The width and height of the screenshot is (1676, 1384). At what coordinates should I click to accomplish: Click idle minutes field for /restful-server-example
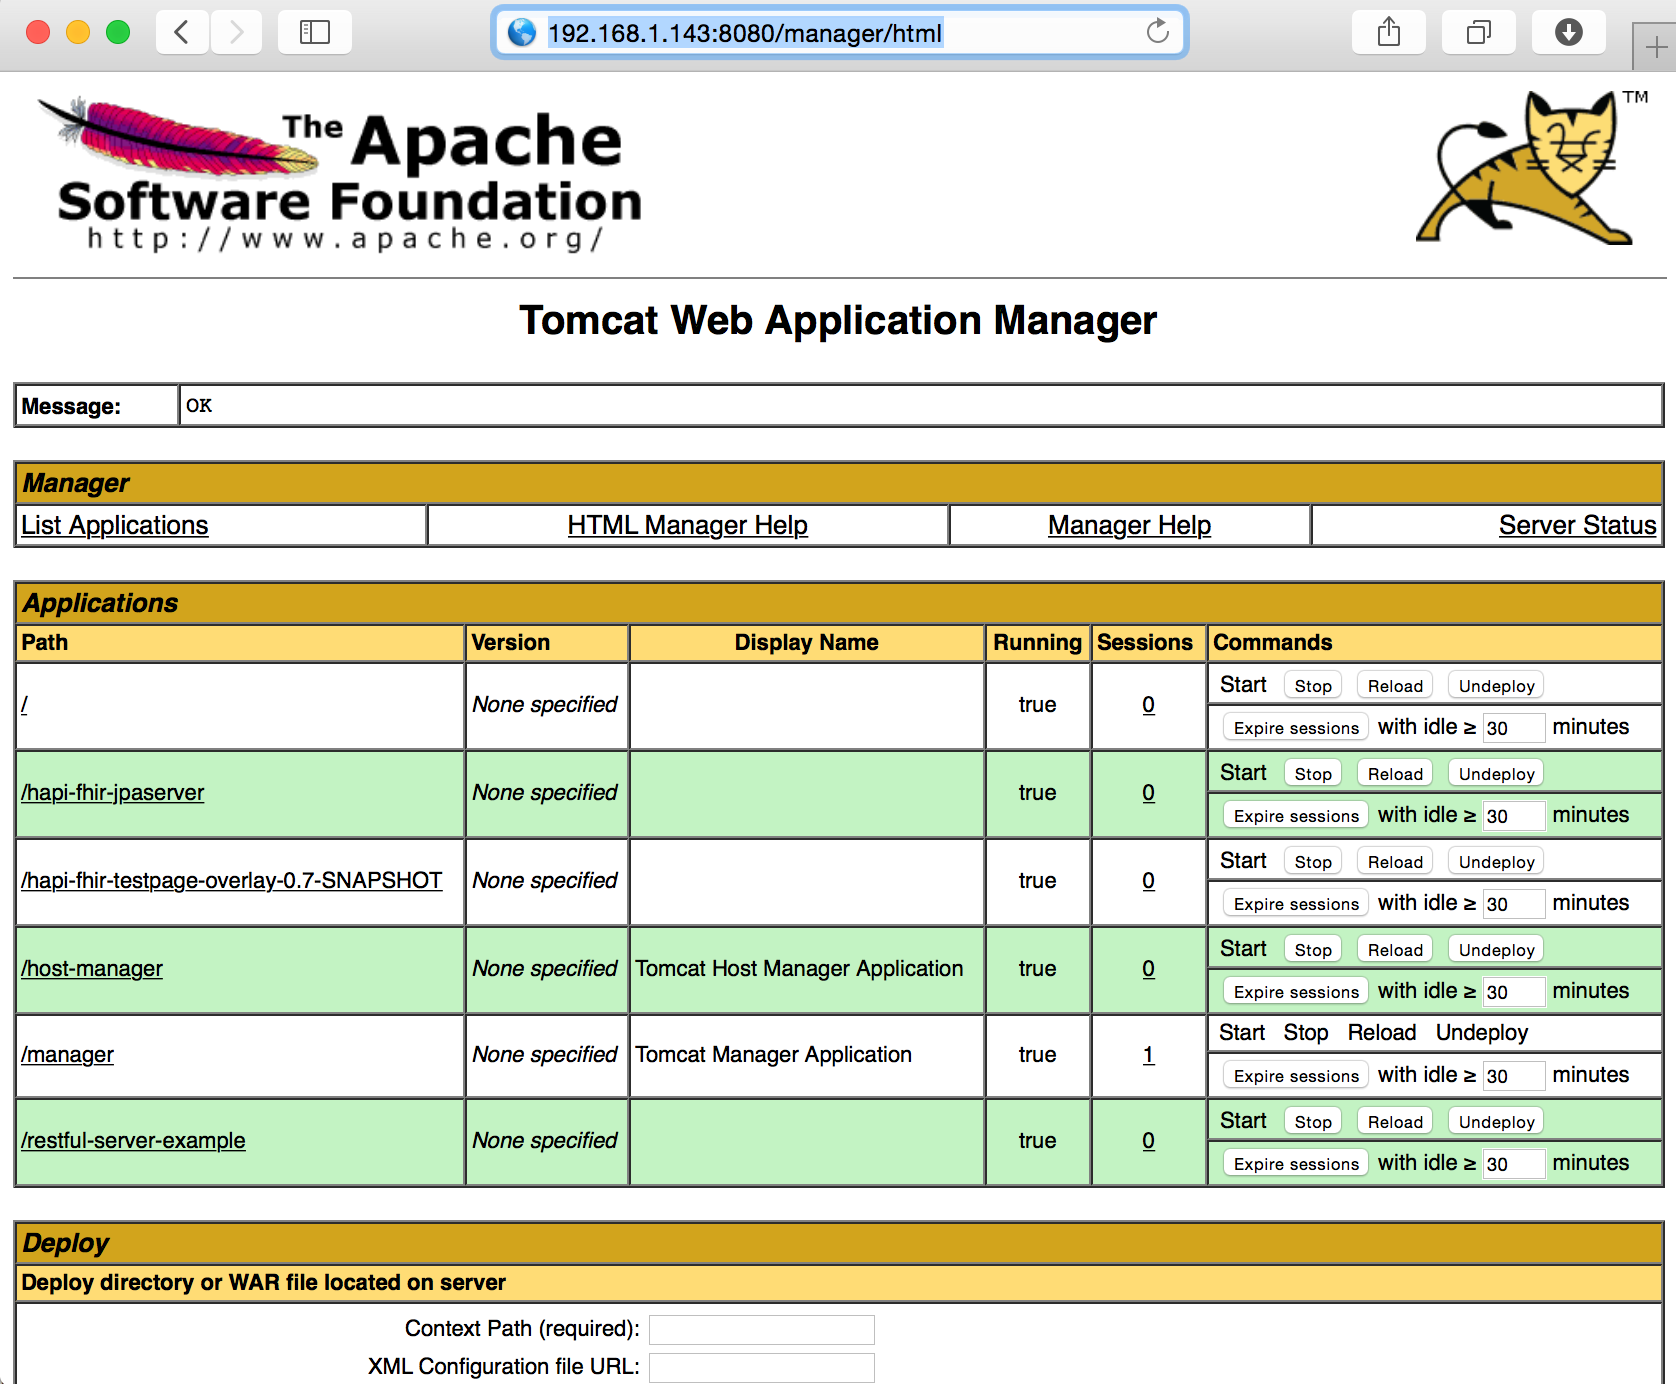[1514, 1164]
